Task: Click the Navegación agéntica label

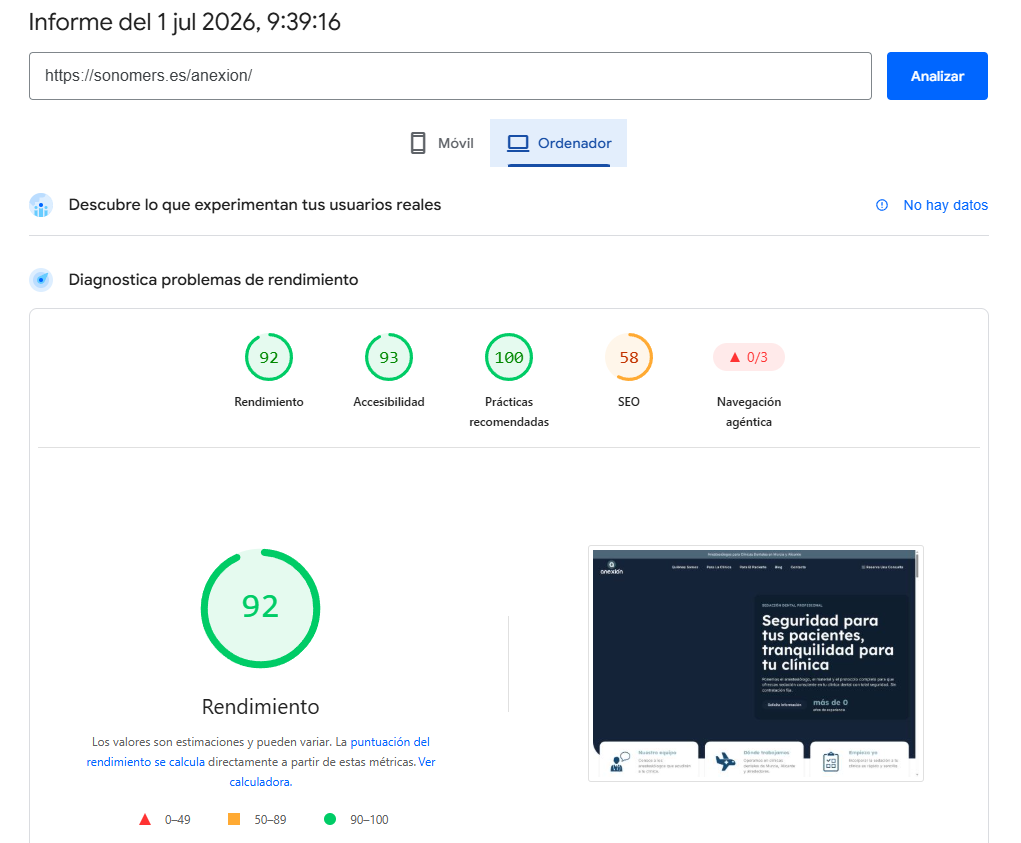Action: pyautogui.click(x=749, y=411)
